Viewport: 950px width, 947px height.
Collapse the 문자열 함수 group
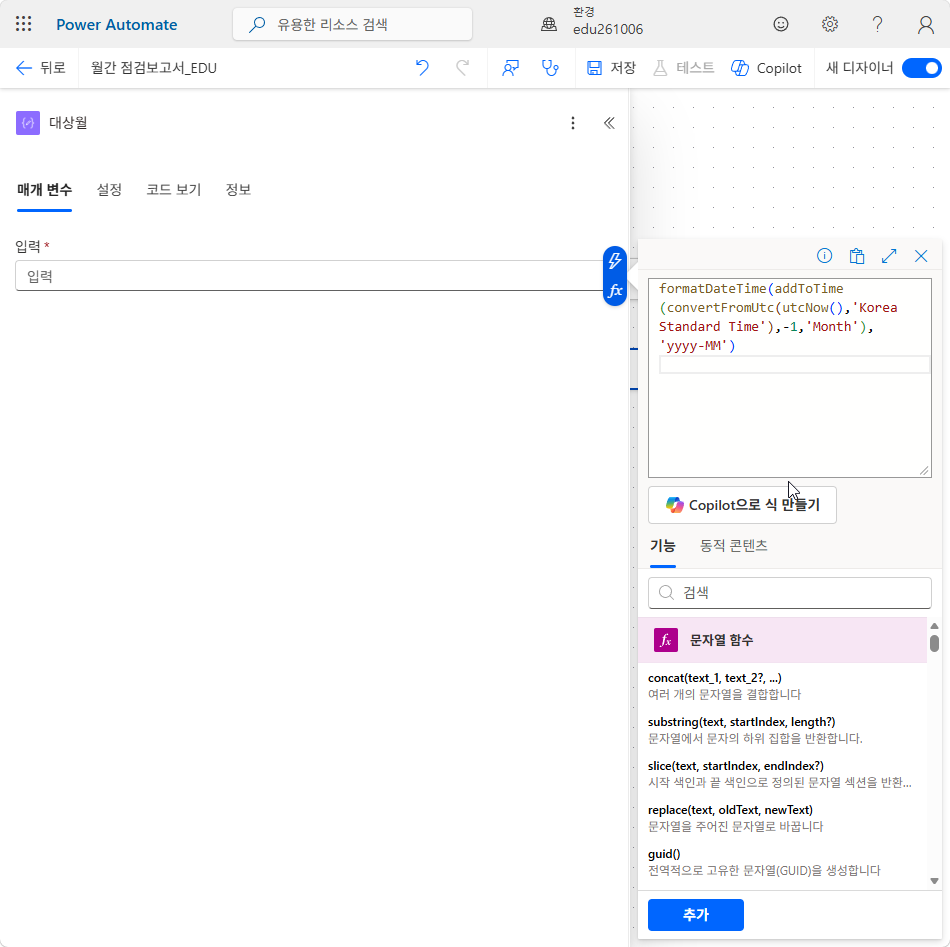tap(783, 640)
